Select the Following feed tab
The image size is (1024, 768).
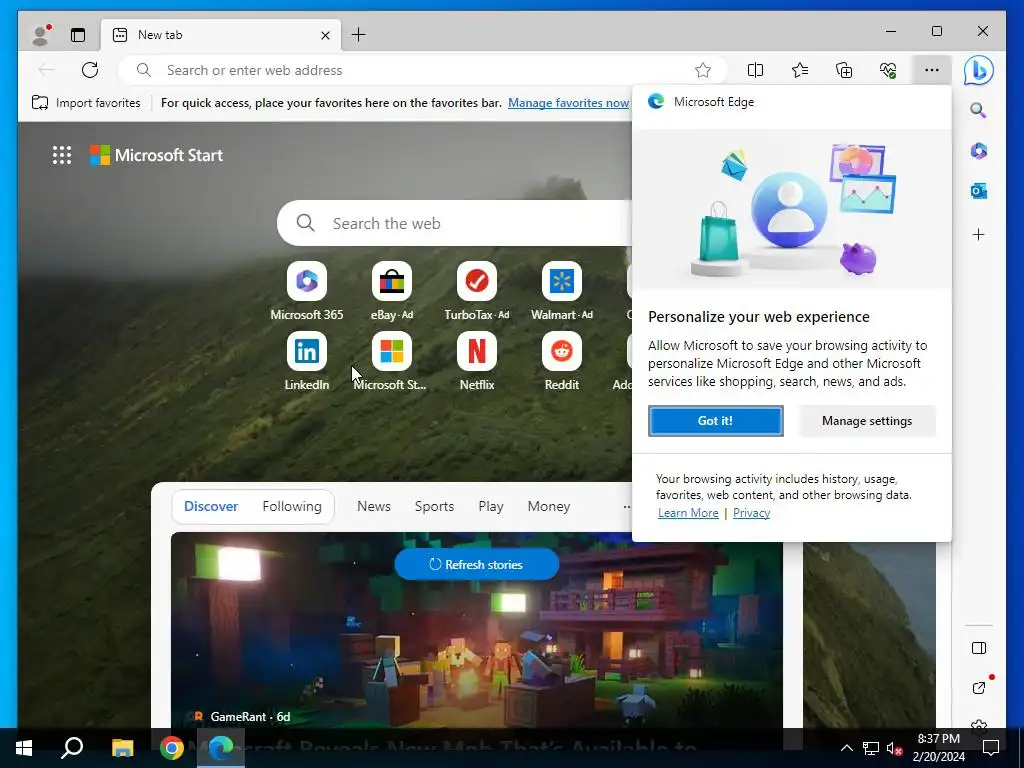coord(292,506)
